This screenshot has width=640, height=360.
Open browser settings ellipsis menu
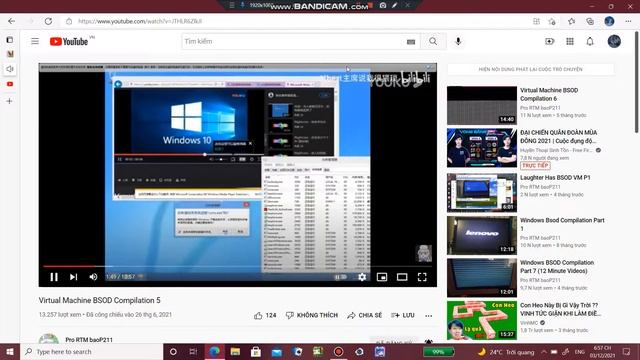coord(628,21)
